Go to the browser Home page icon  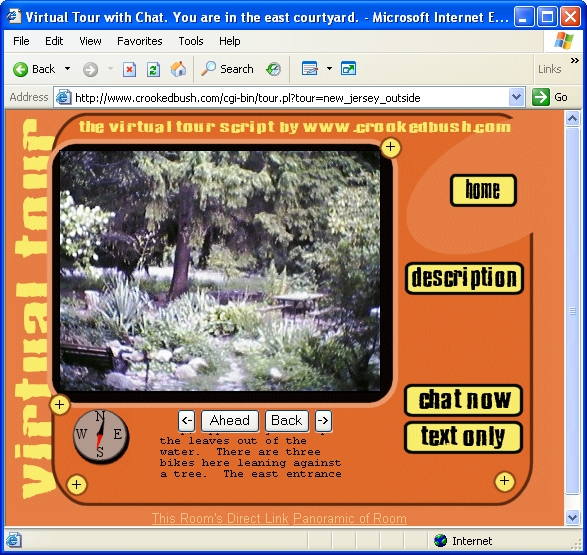[178, 69]
